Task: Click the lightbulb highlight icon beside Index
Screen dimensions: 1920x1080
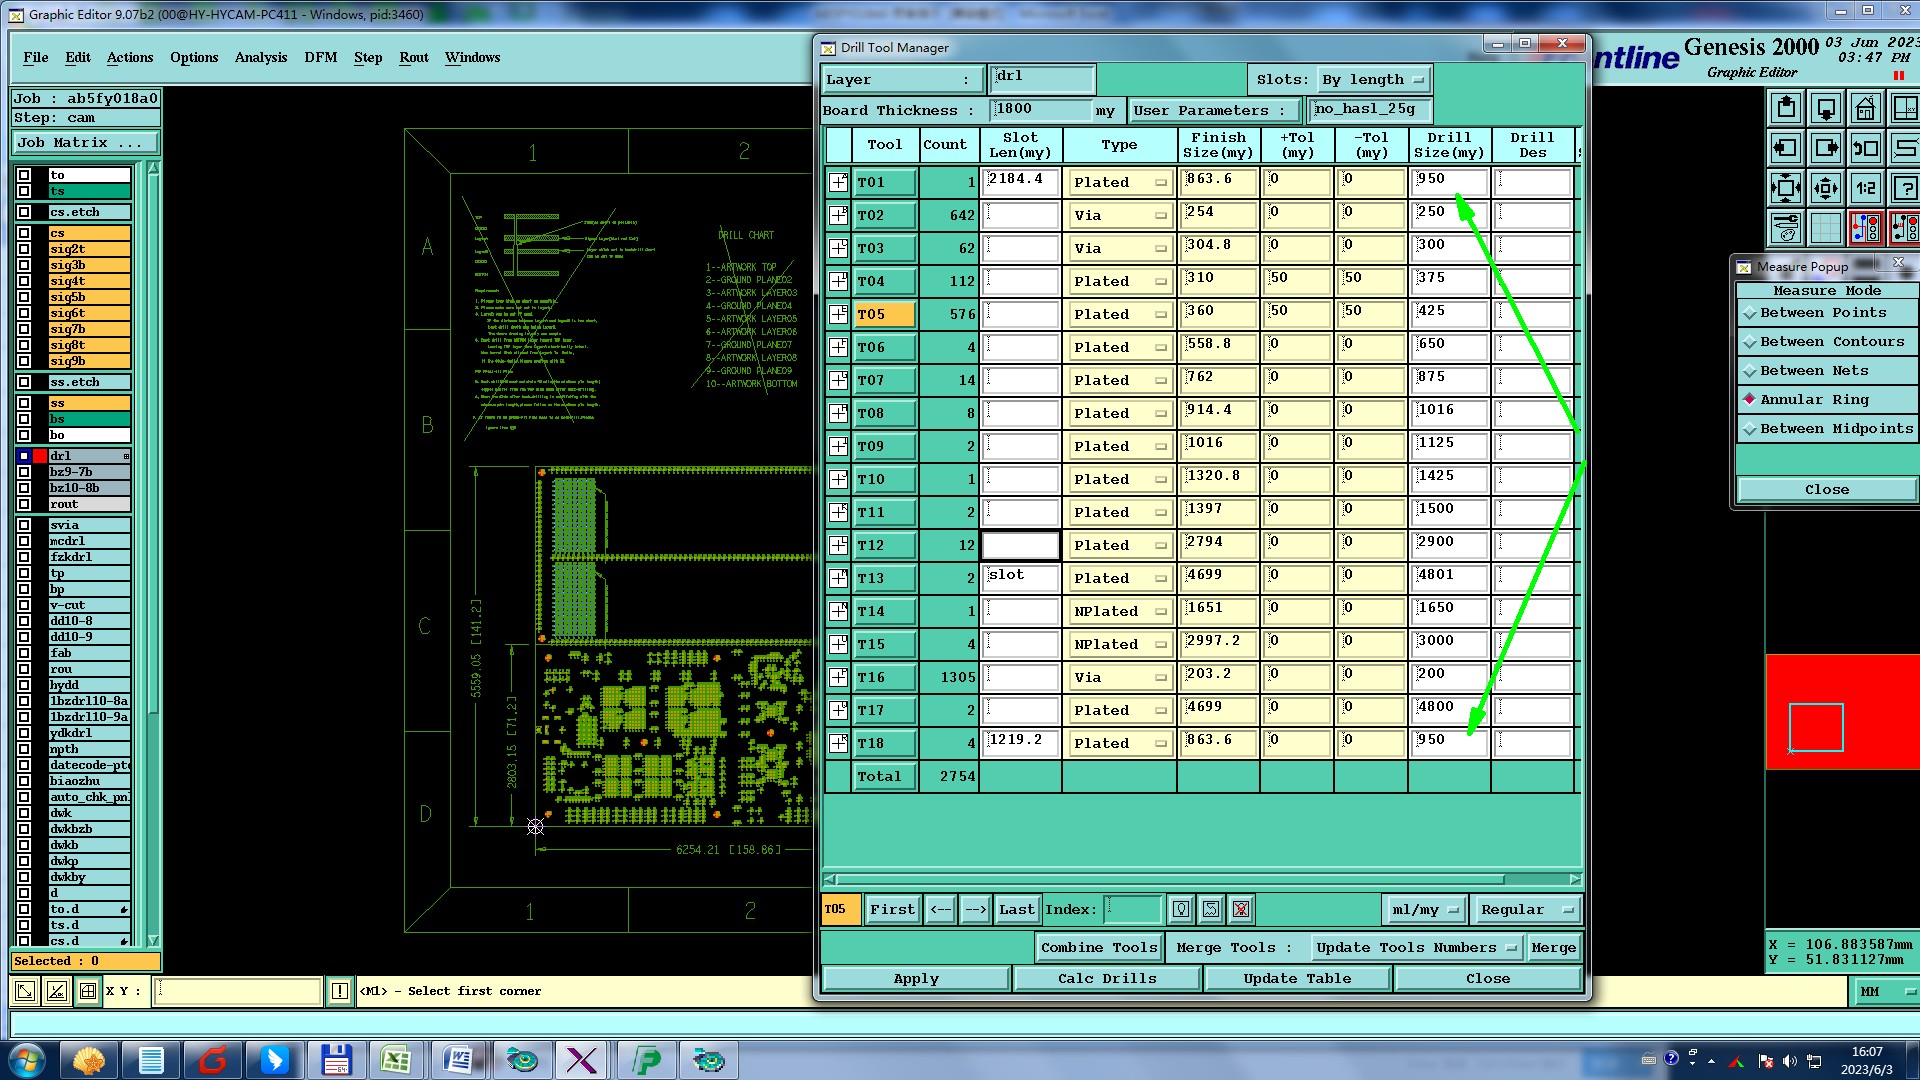Action: pyautogui.click(x=1180, y=909)
